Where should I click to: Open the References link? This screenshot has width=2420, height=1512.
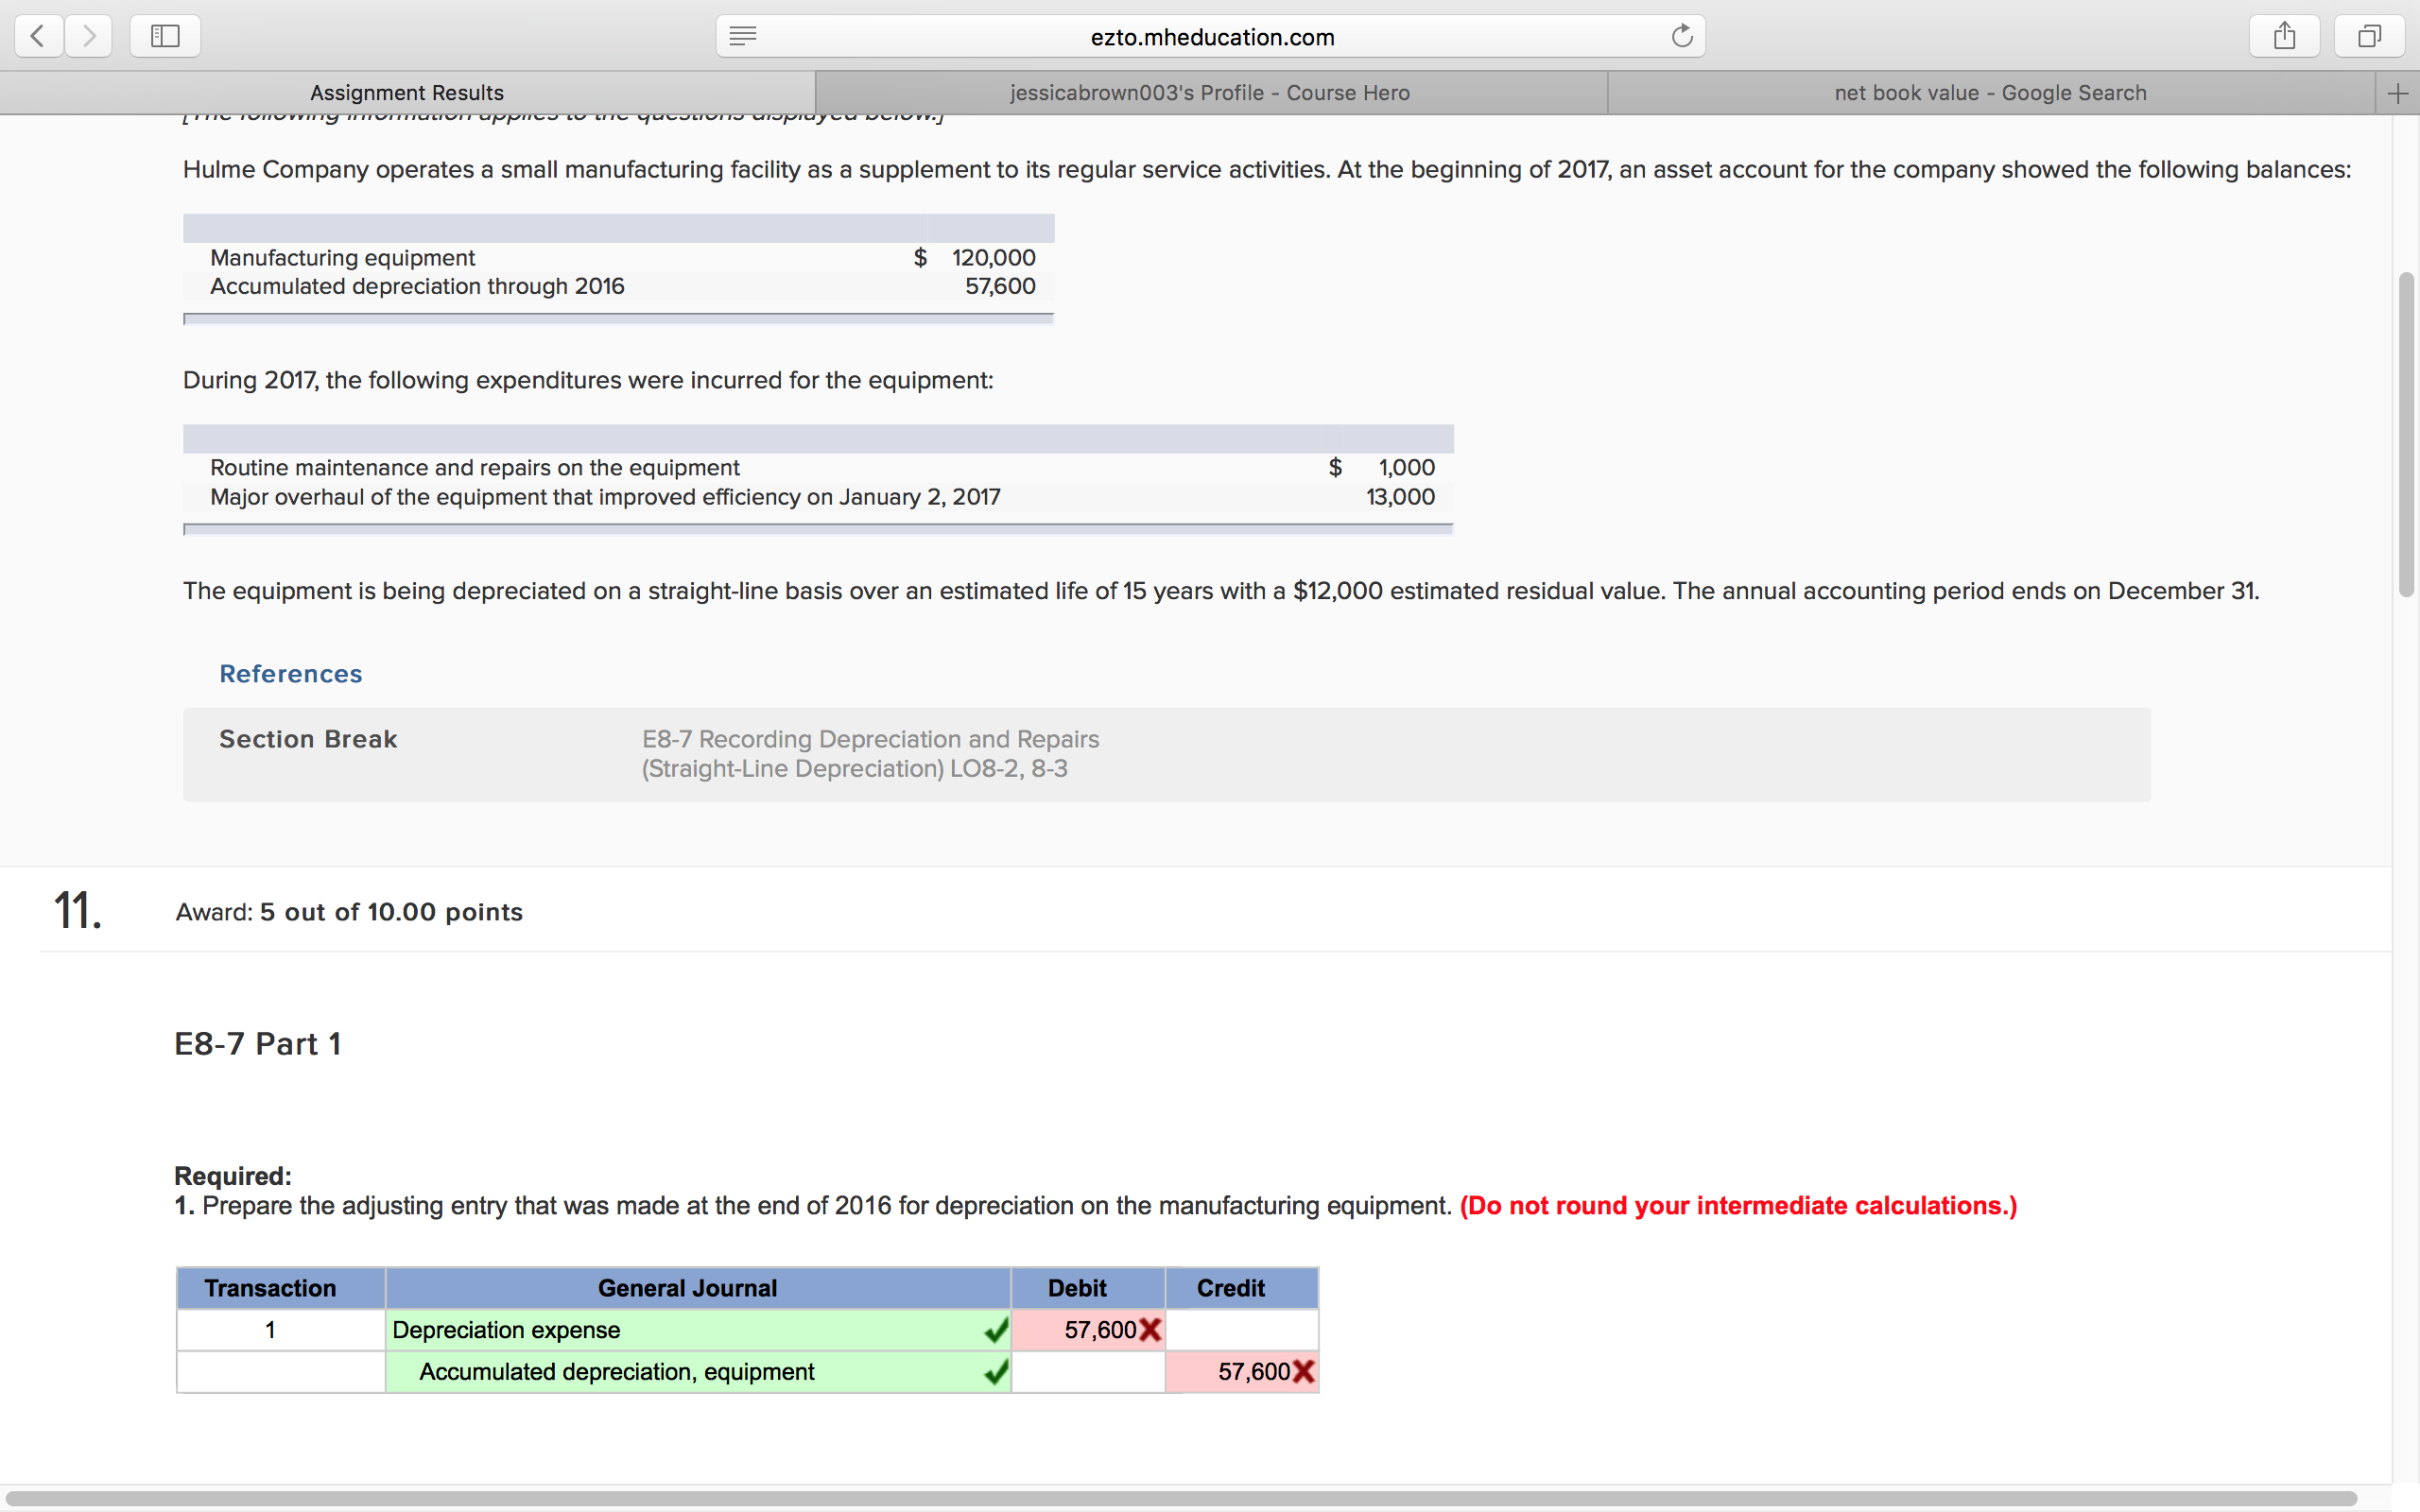(x=290, y=674)
